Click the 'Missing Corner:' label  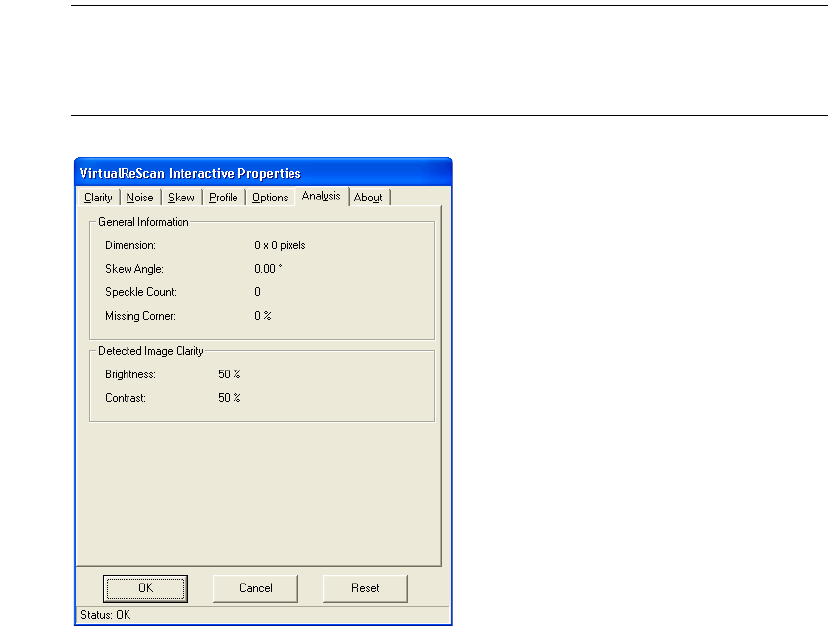tap(140, 316)
